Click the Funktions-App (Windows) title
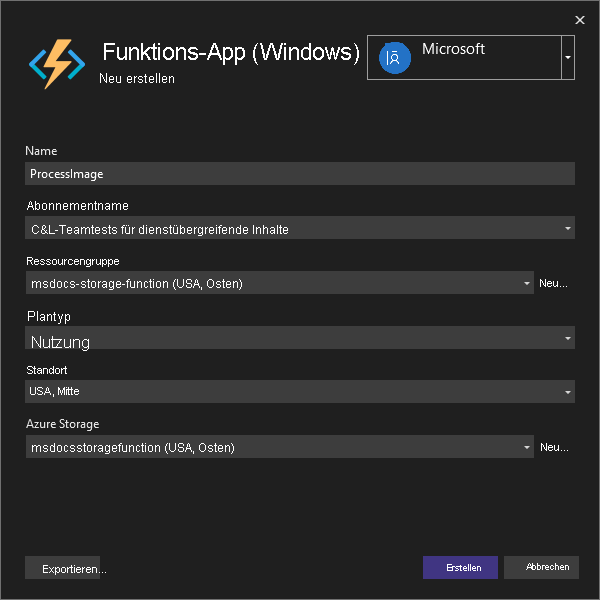The height and width of the screenshot is (600, 600). click(x=232, y=52)
